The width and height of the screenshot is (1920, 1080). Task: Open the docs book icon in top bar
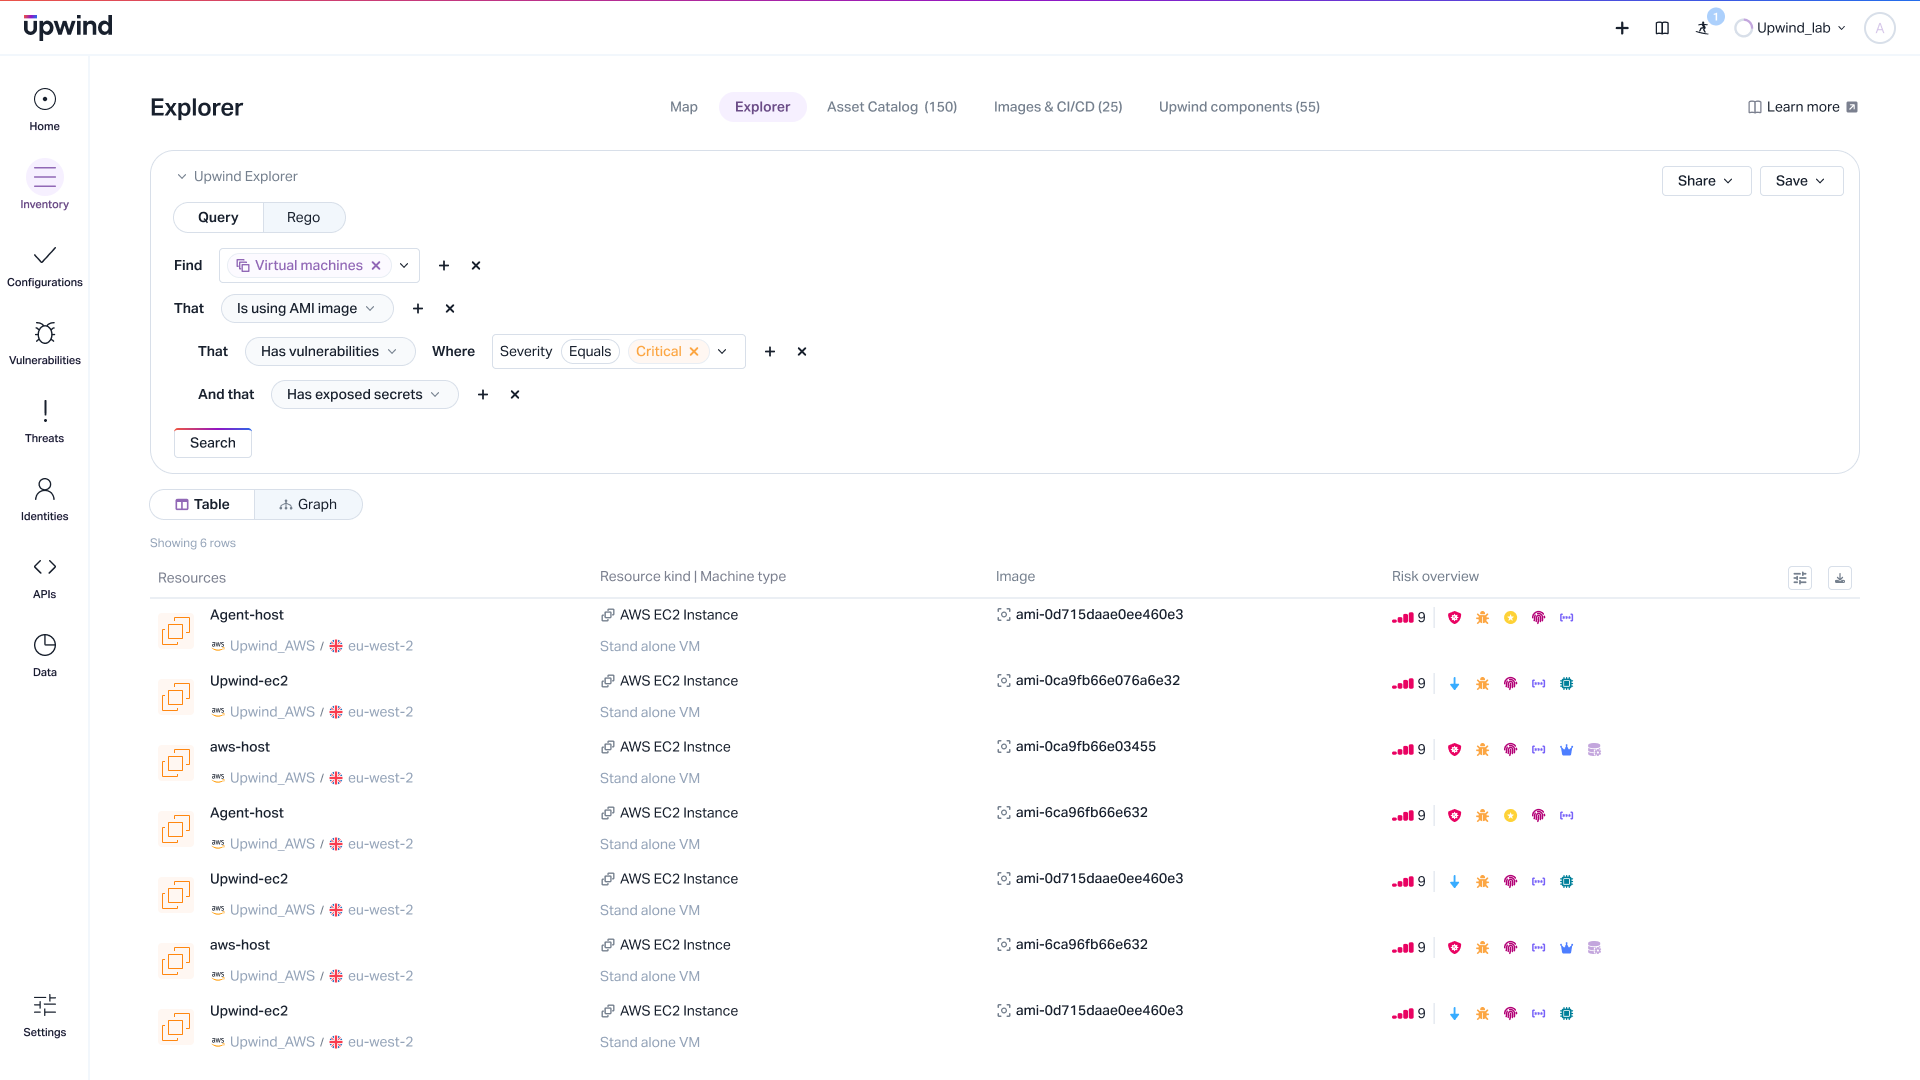(1662, 28)
